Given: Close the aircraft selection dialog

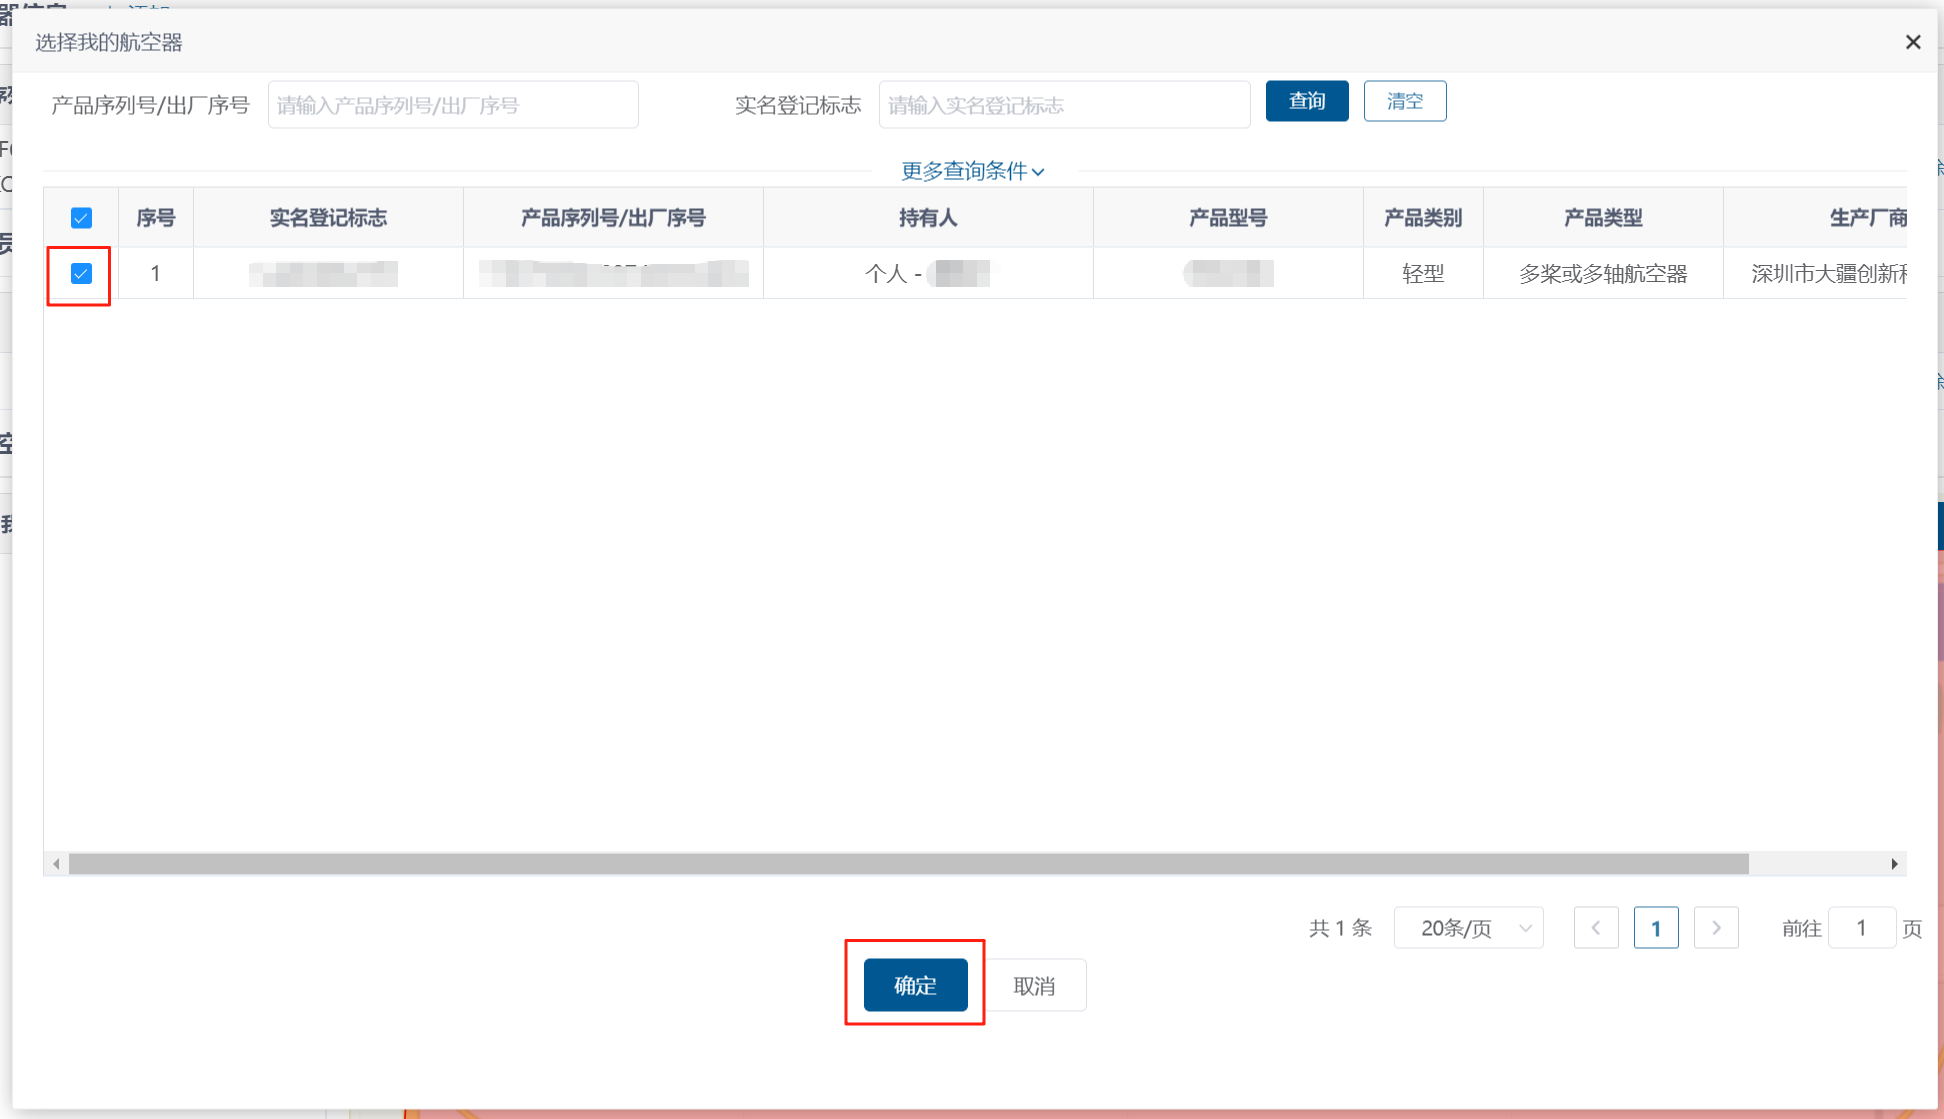Looking at the screenshot, I should [1912, 42].
